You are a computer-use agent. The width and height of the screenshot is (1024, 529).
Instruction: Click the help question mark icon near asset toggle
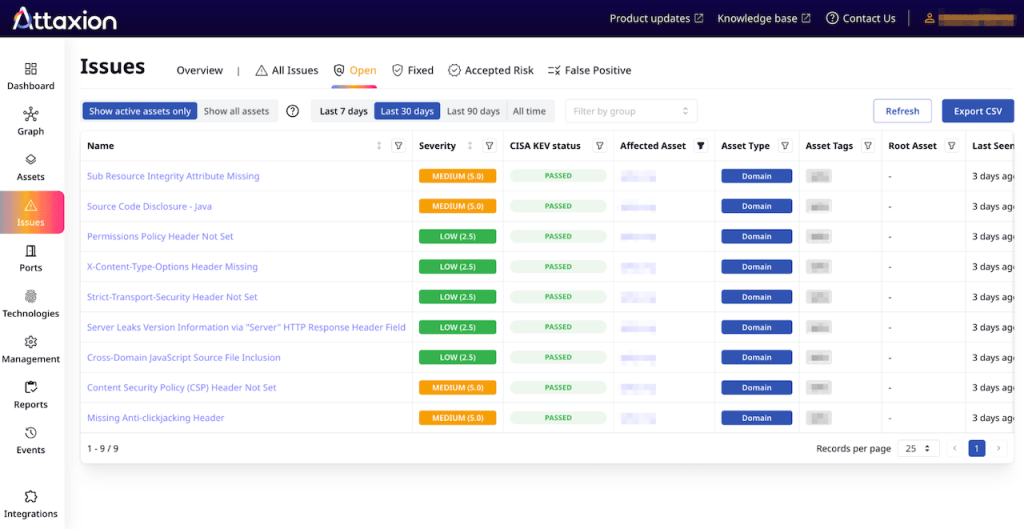click(x=293, y=111)
